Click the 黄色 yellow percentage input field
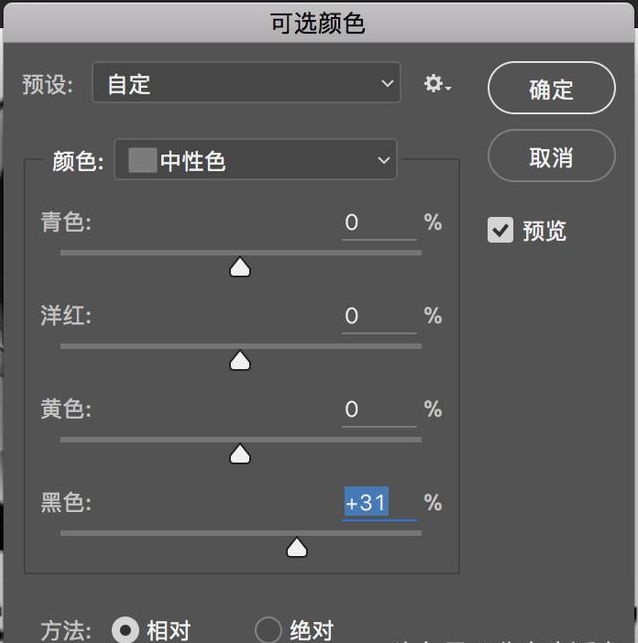This screenshot has width=638, height=643. point(378,409)
